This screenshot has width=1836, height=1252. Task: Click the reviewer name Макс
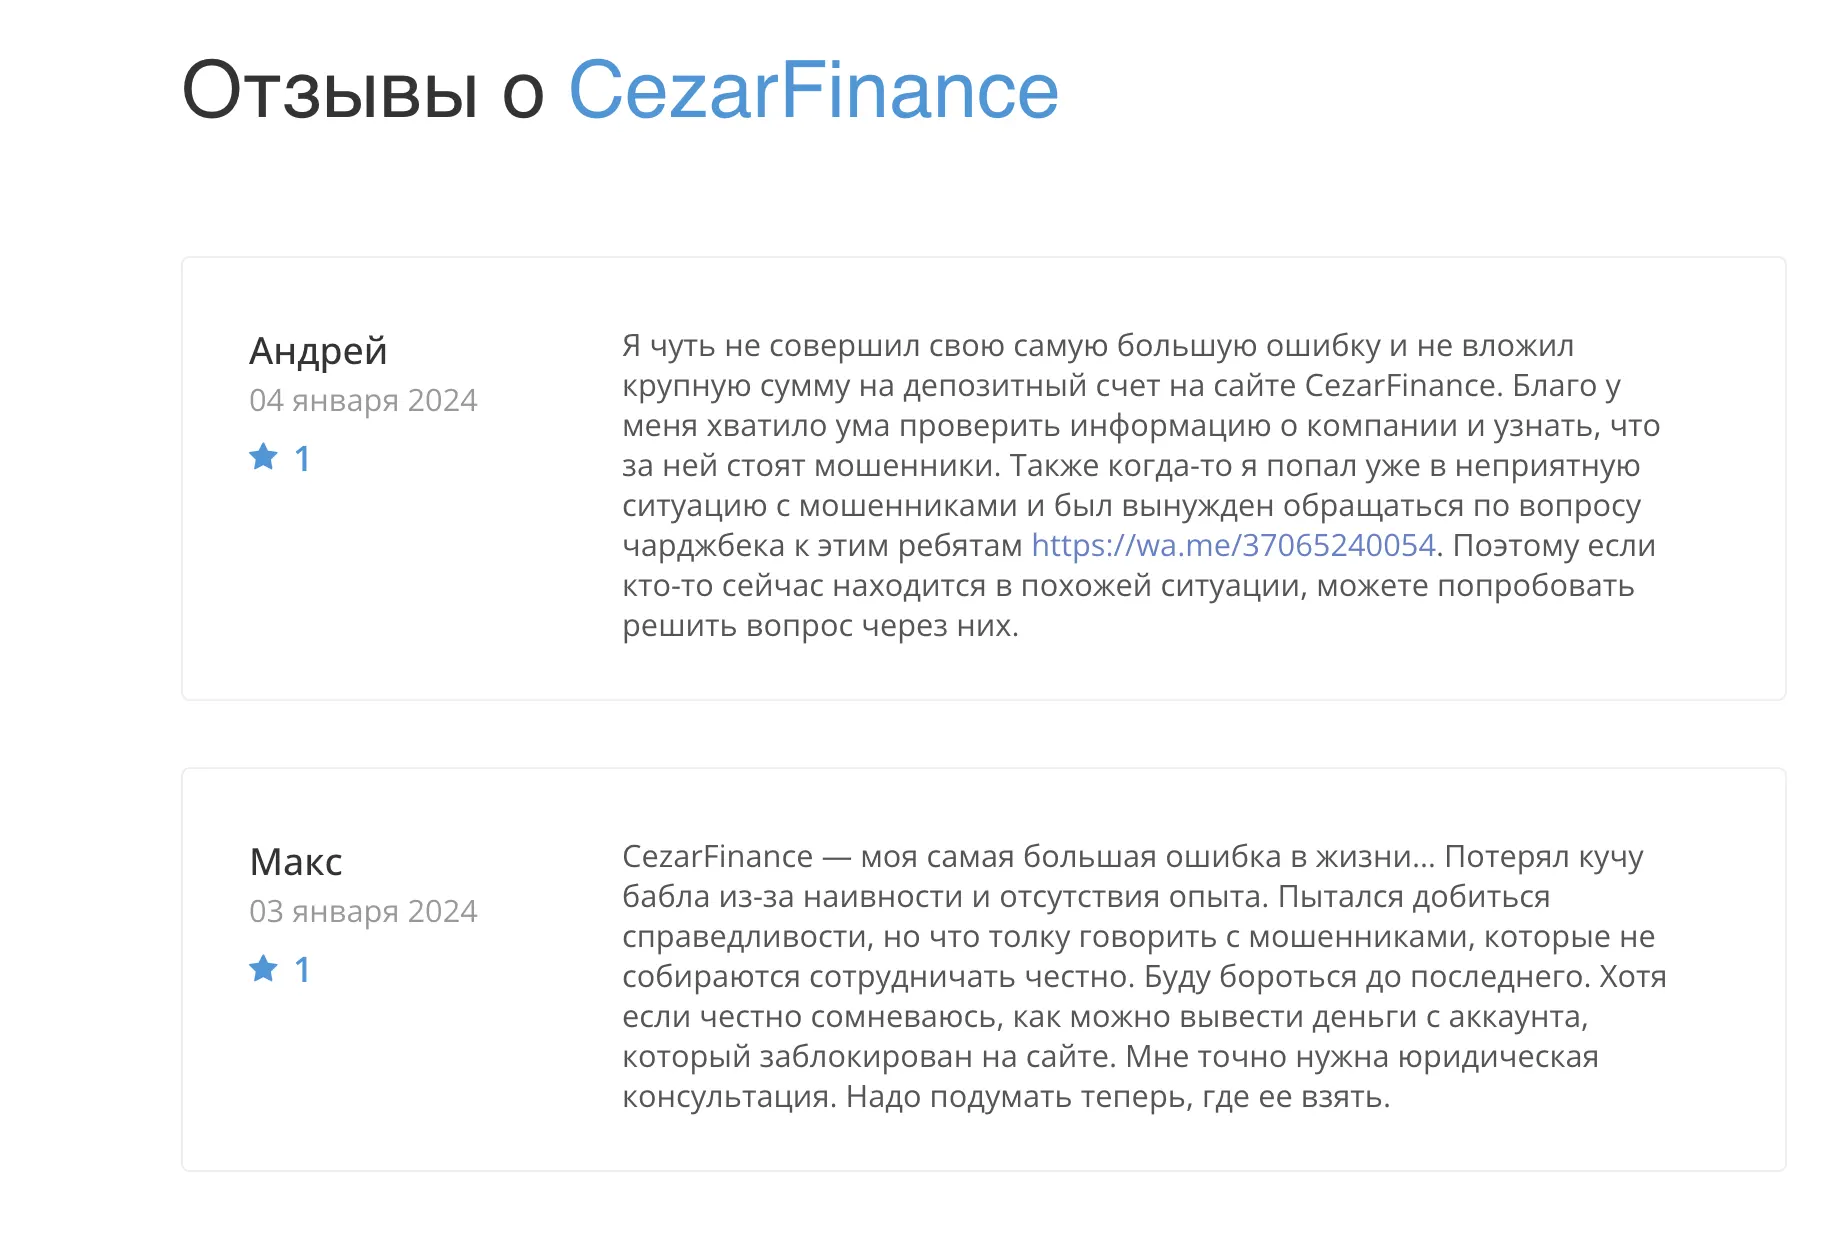click(296, 862)
